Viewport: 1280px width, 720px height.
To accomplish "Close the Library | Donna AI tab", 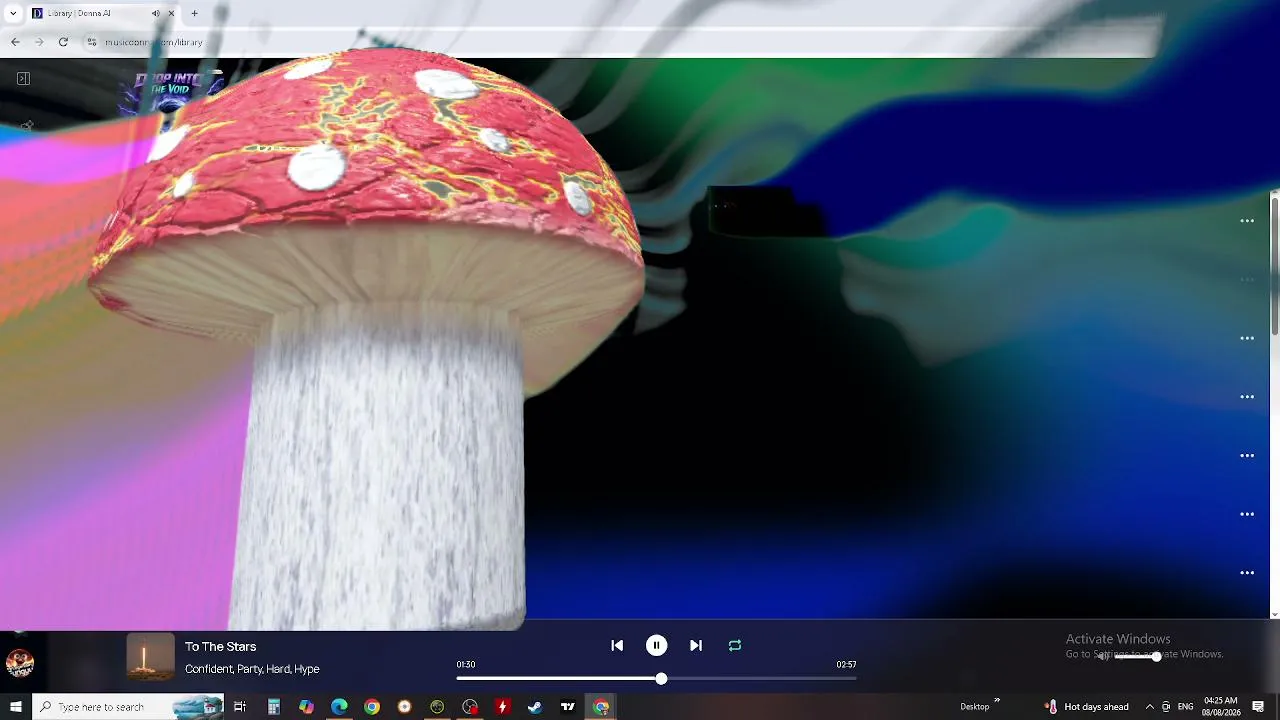I will (x=171, y=13).
